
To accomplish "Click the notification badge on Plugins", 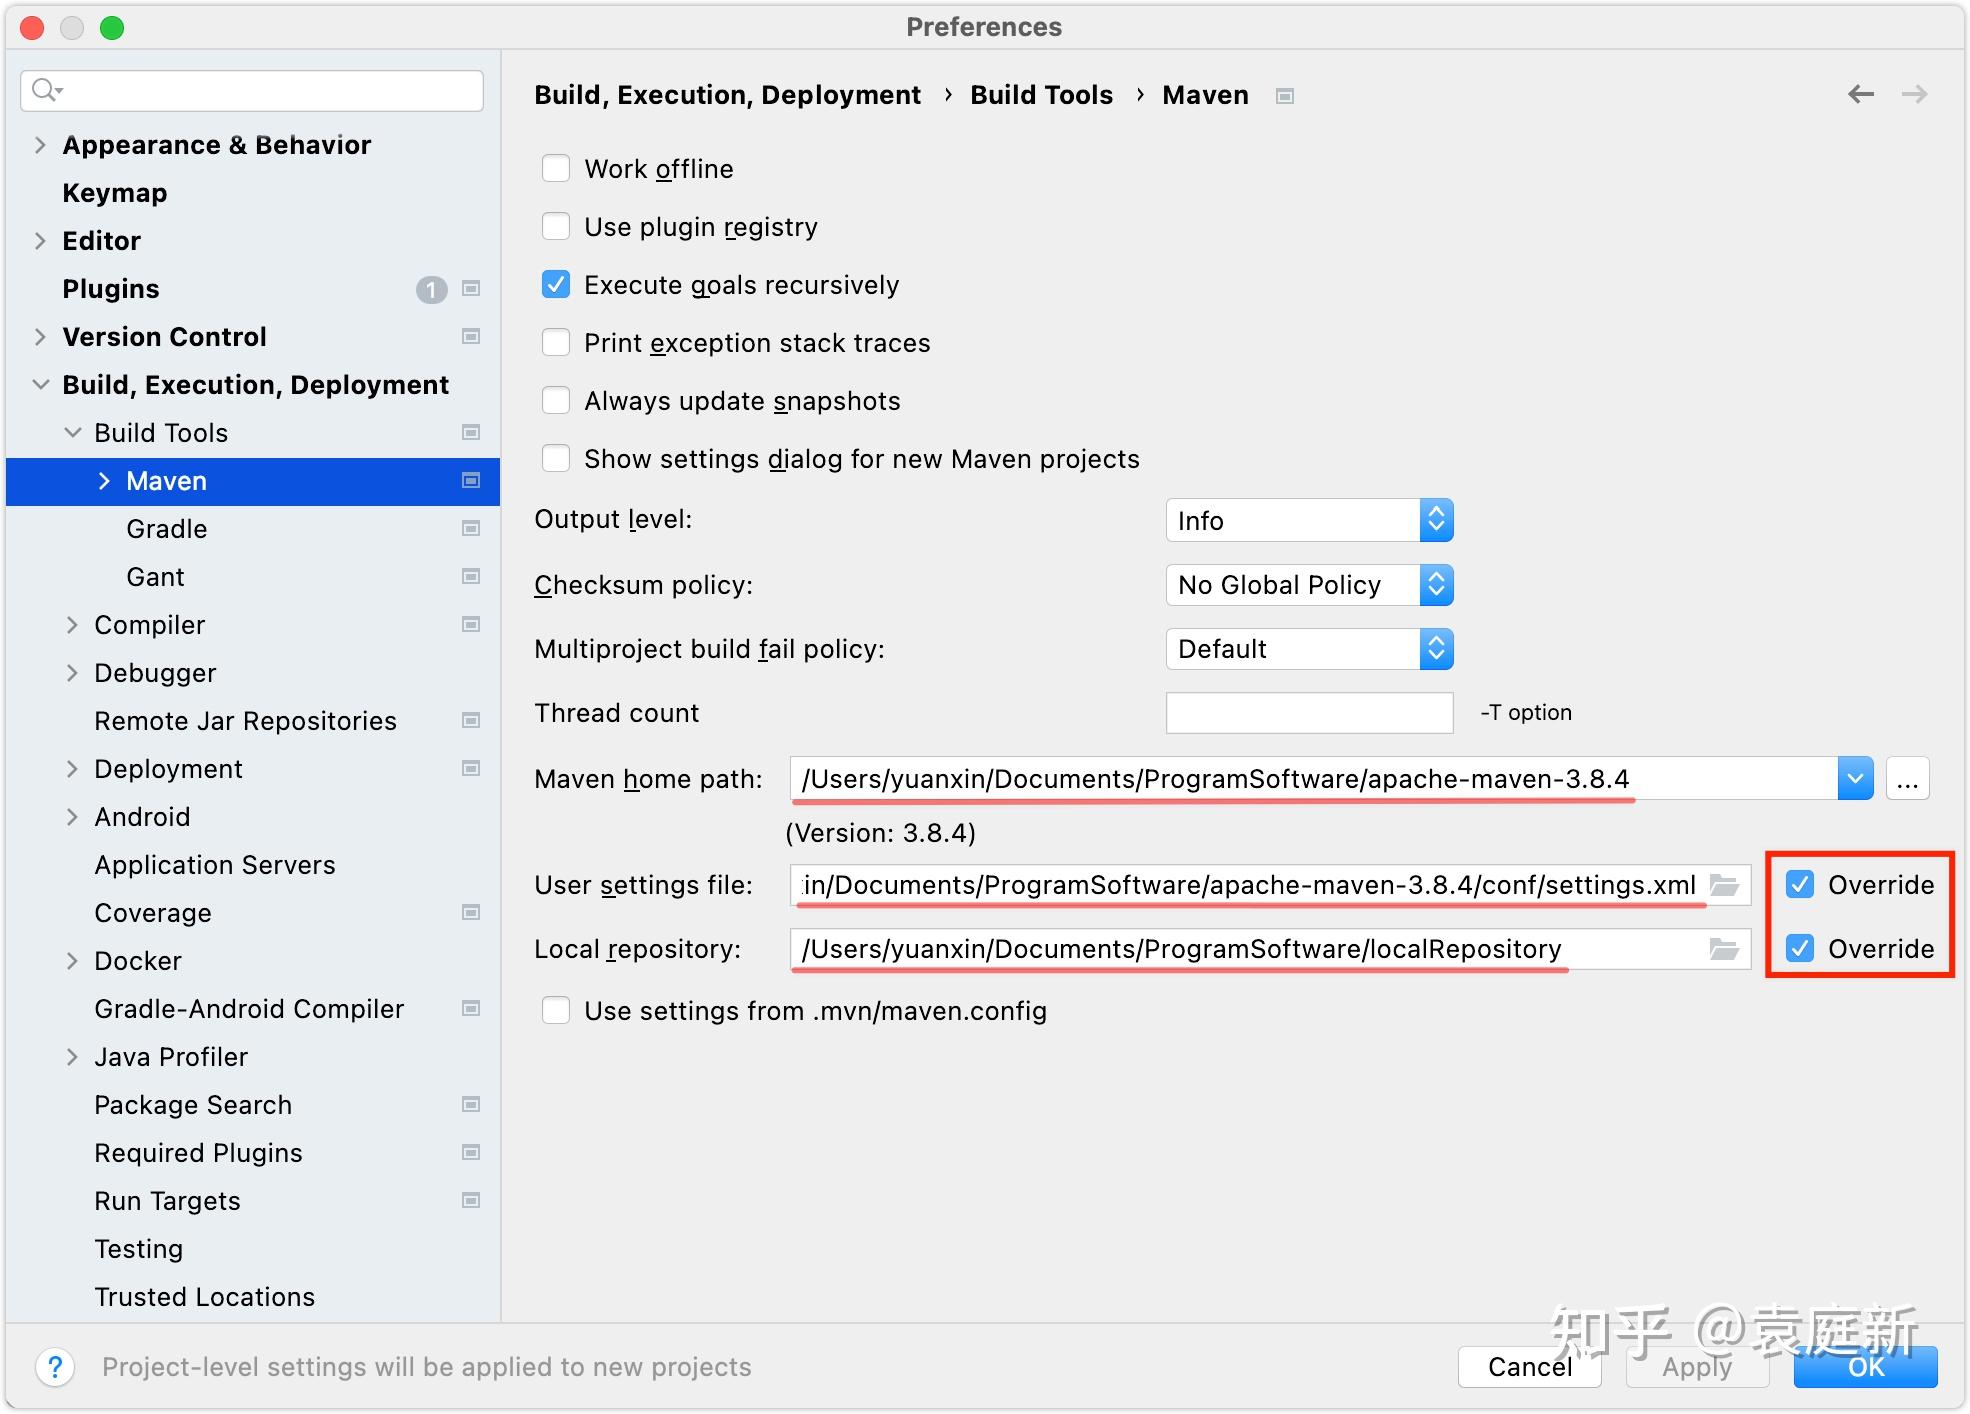I will (431, 289).
